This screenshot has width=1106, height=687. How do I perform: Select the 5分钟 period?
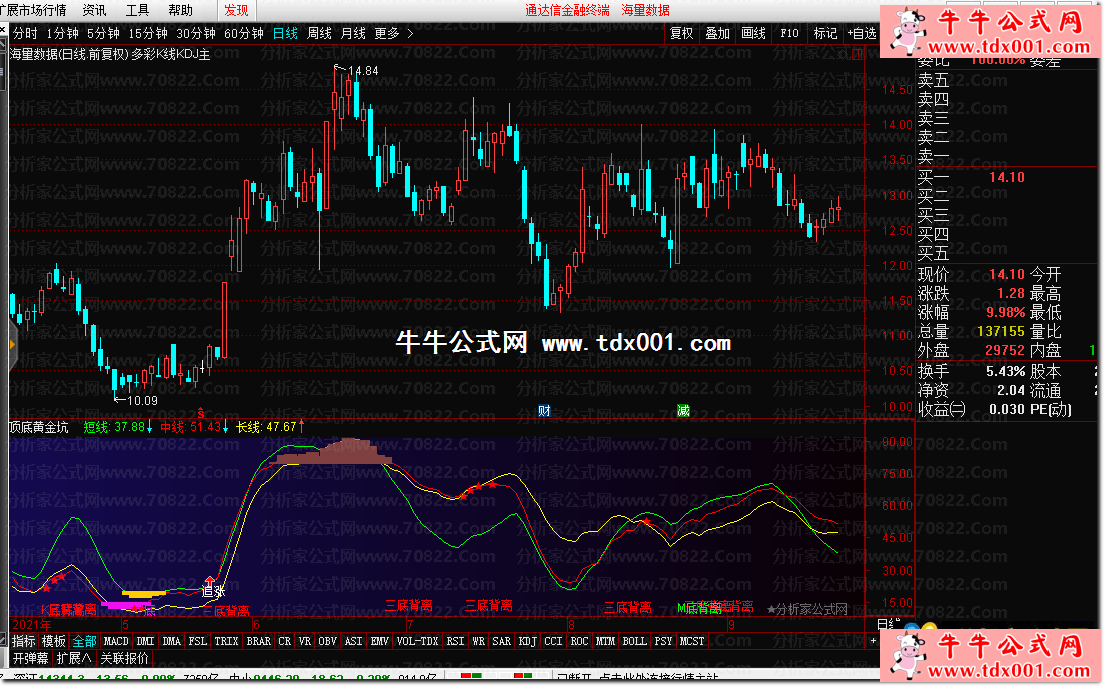pos(103,33)
